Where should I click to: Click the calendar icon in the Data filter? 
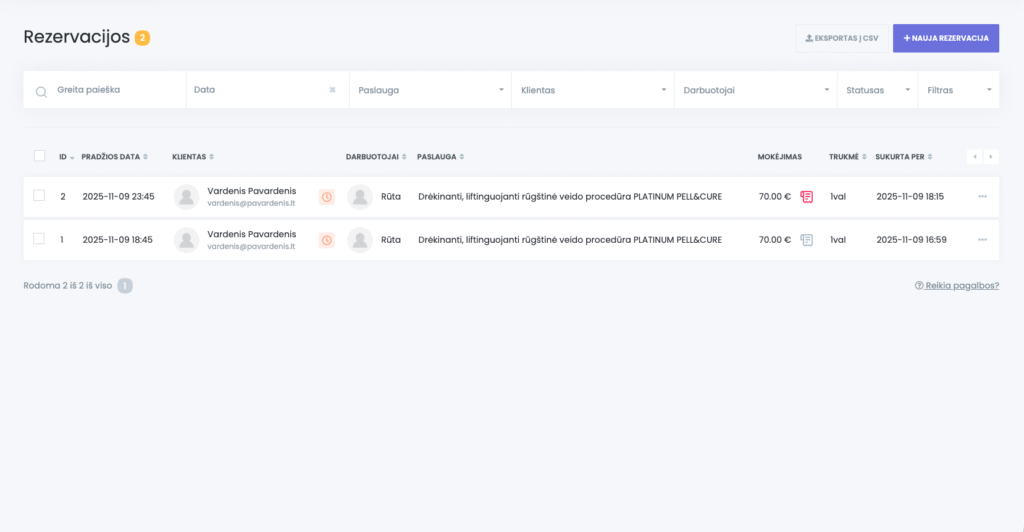[332, 90]
